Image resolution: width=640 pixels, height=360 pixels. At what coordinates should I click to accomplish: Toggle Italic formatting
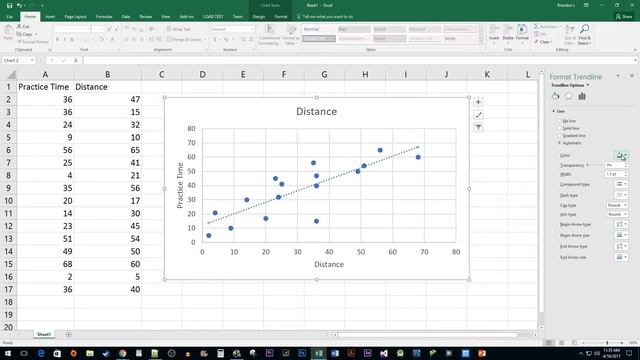coord(65,40)
